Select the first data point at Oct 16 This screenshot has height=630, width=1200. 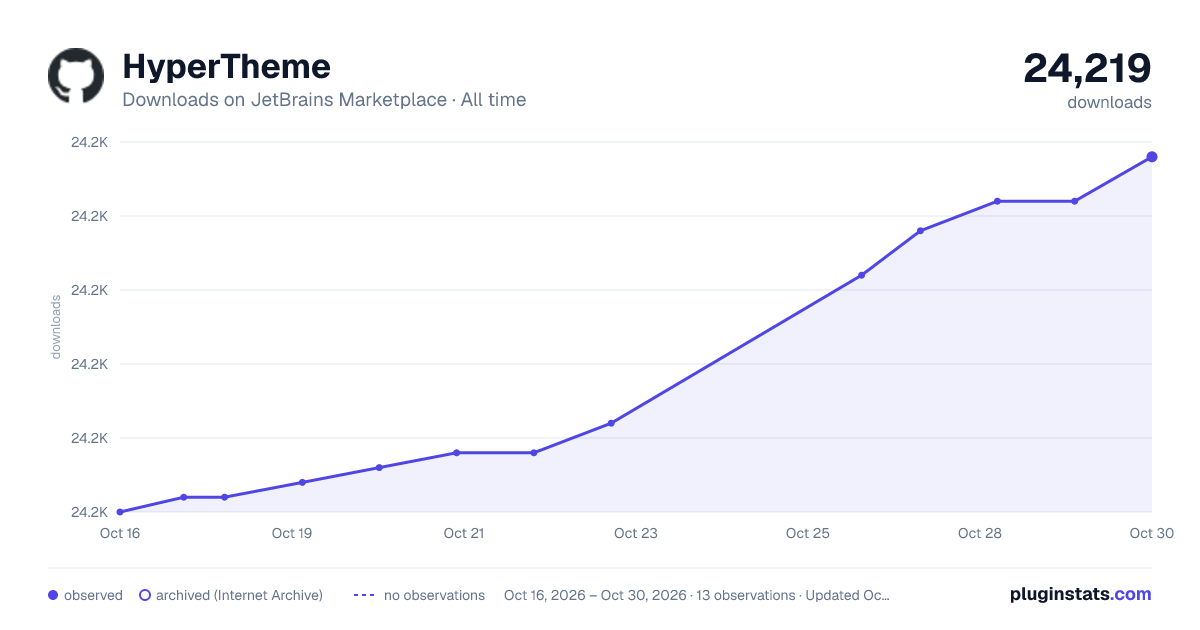click(120, 512)
